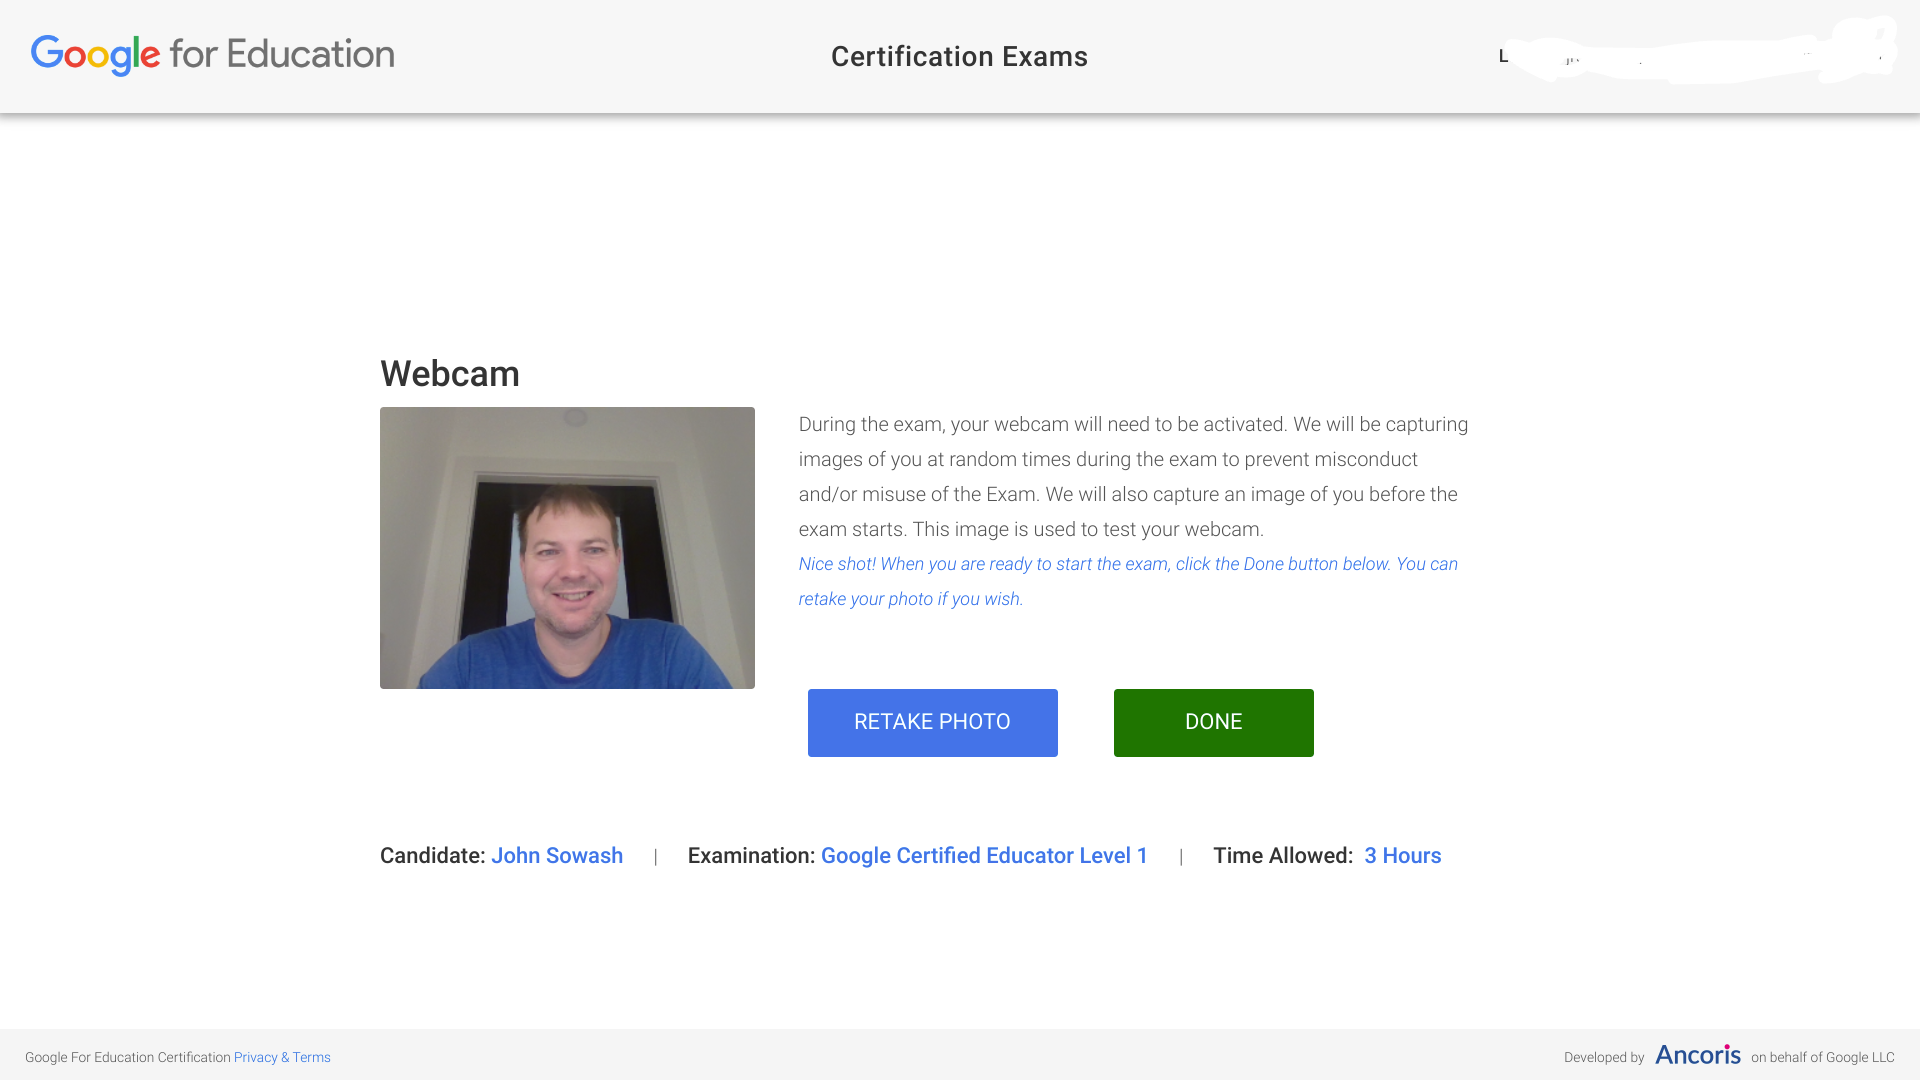
Task: Click candidate name John Sowash
Action: (557, 856)
